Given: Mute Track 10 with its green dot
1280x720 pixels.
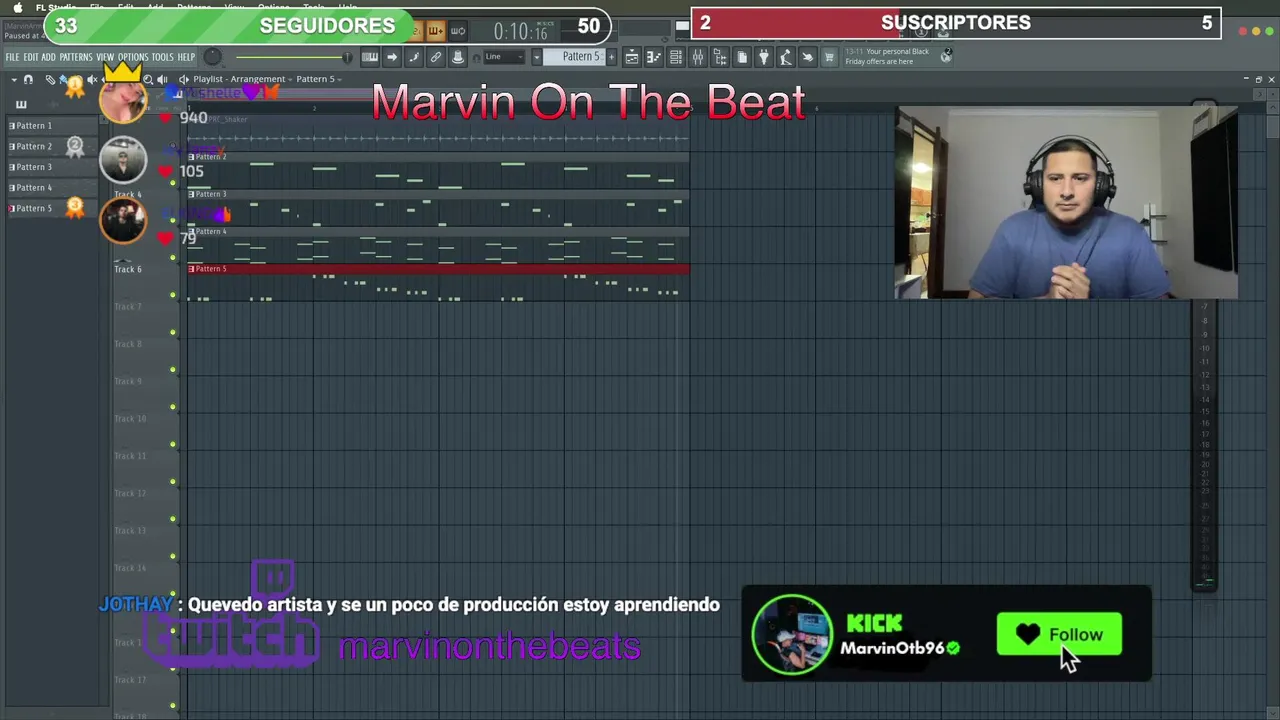Looking at the screenshot, I should (x=172, y=444).
